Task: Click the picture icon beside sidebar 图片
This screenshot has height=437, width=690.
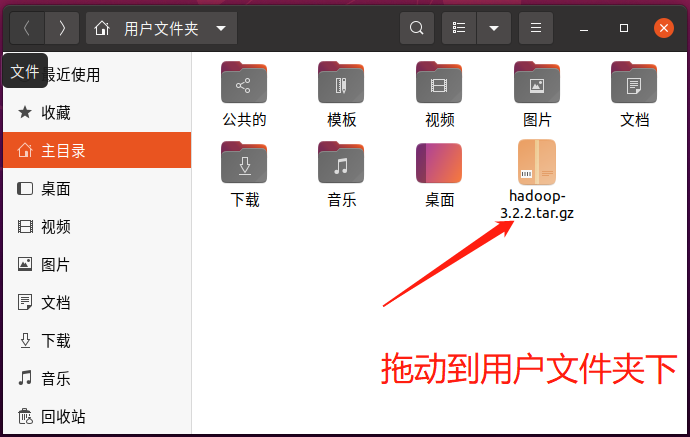Action: (25, 264)
